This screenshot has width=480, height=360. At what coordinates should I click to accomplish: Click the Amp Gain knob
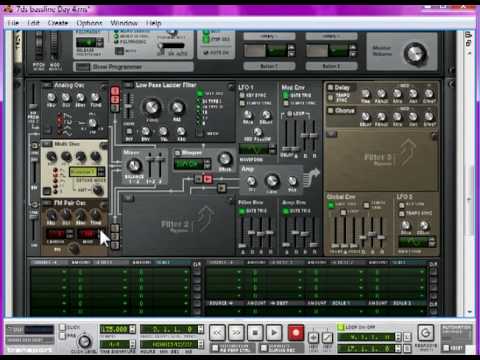tap(272, 181)
